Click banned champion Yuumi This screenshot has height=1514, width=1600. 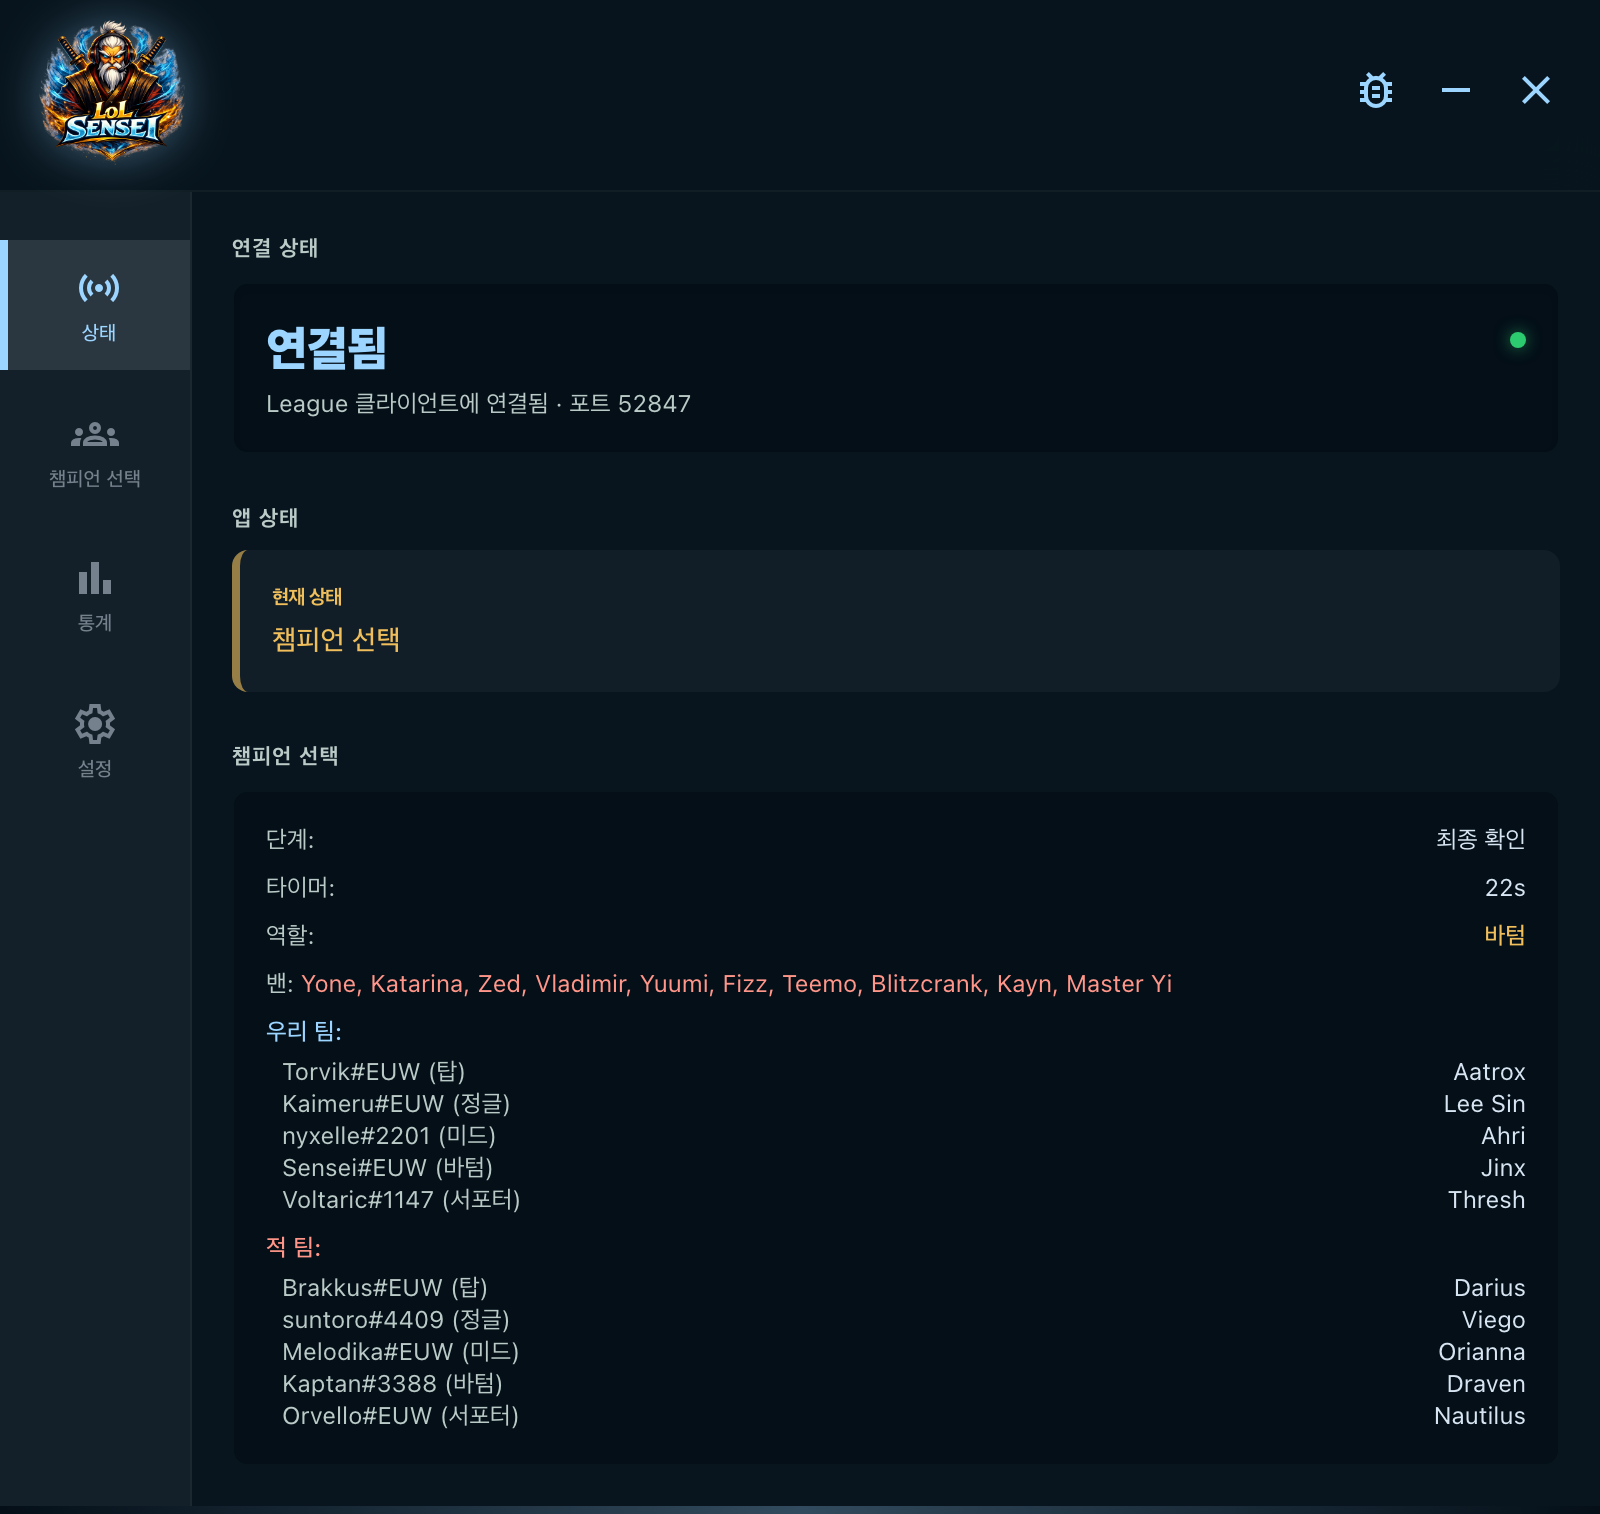tap(674, 984)
